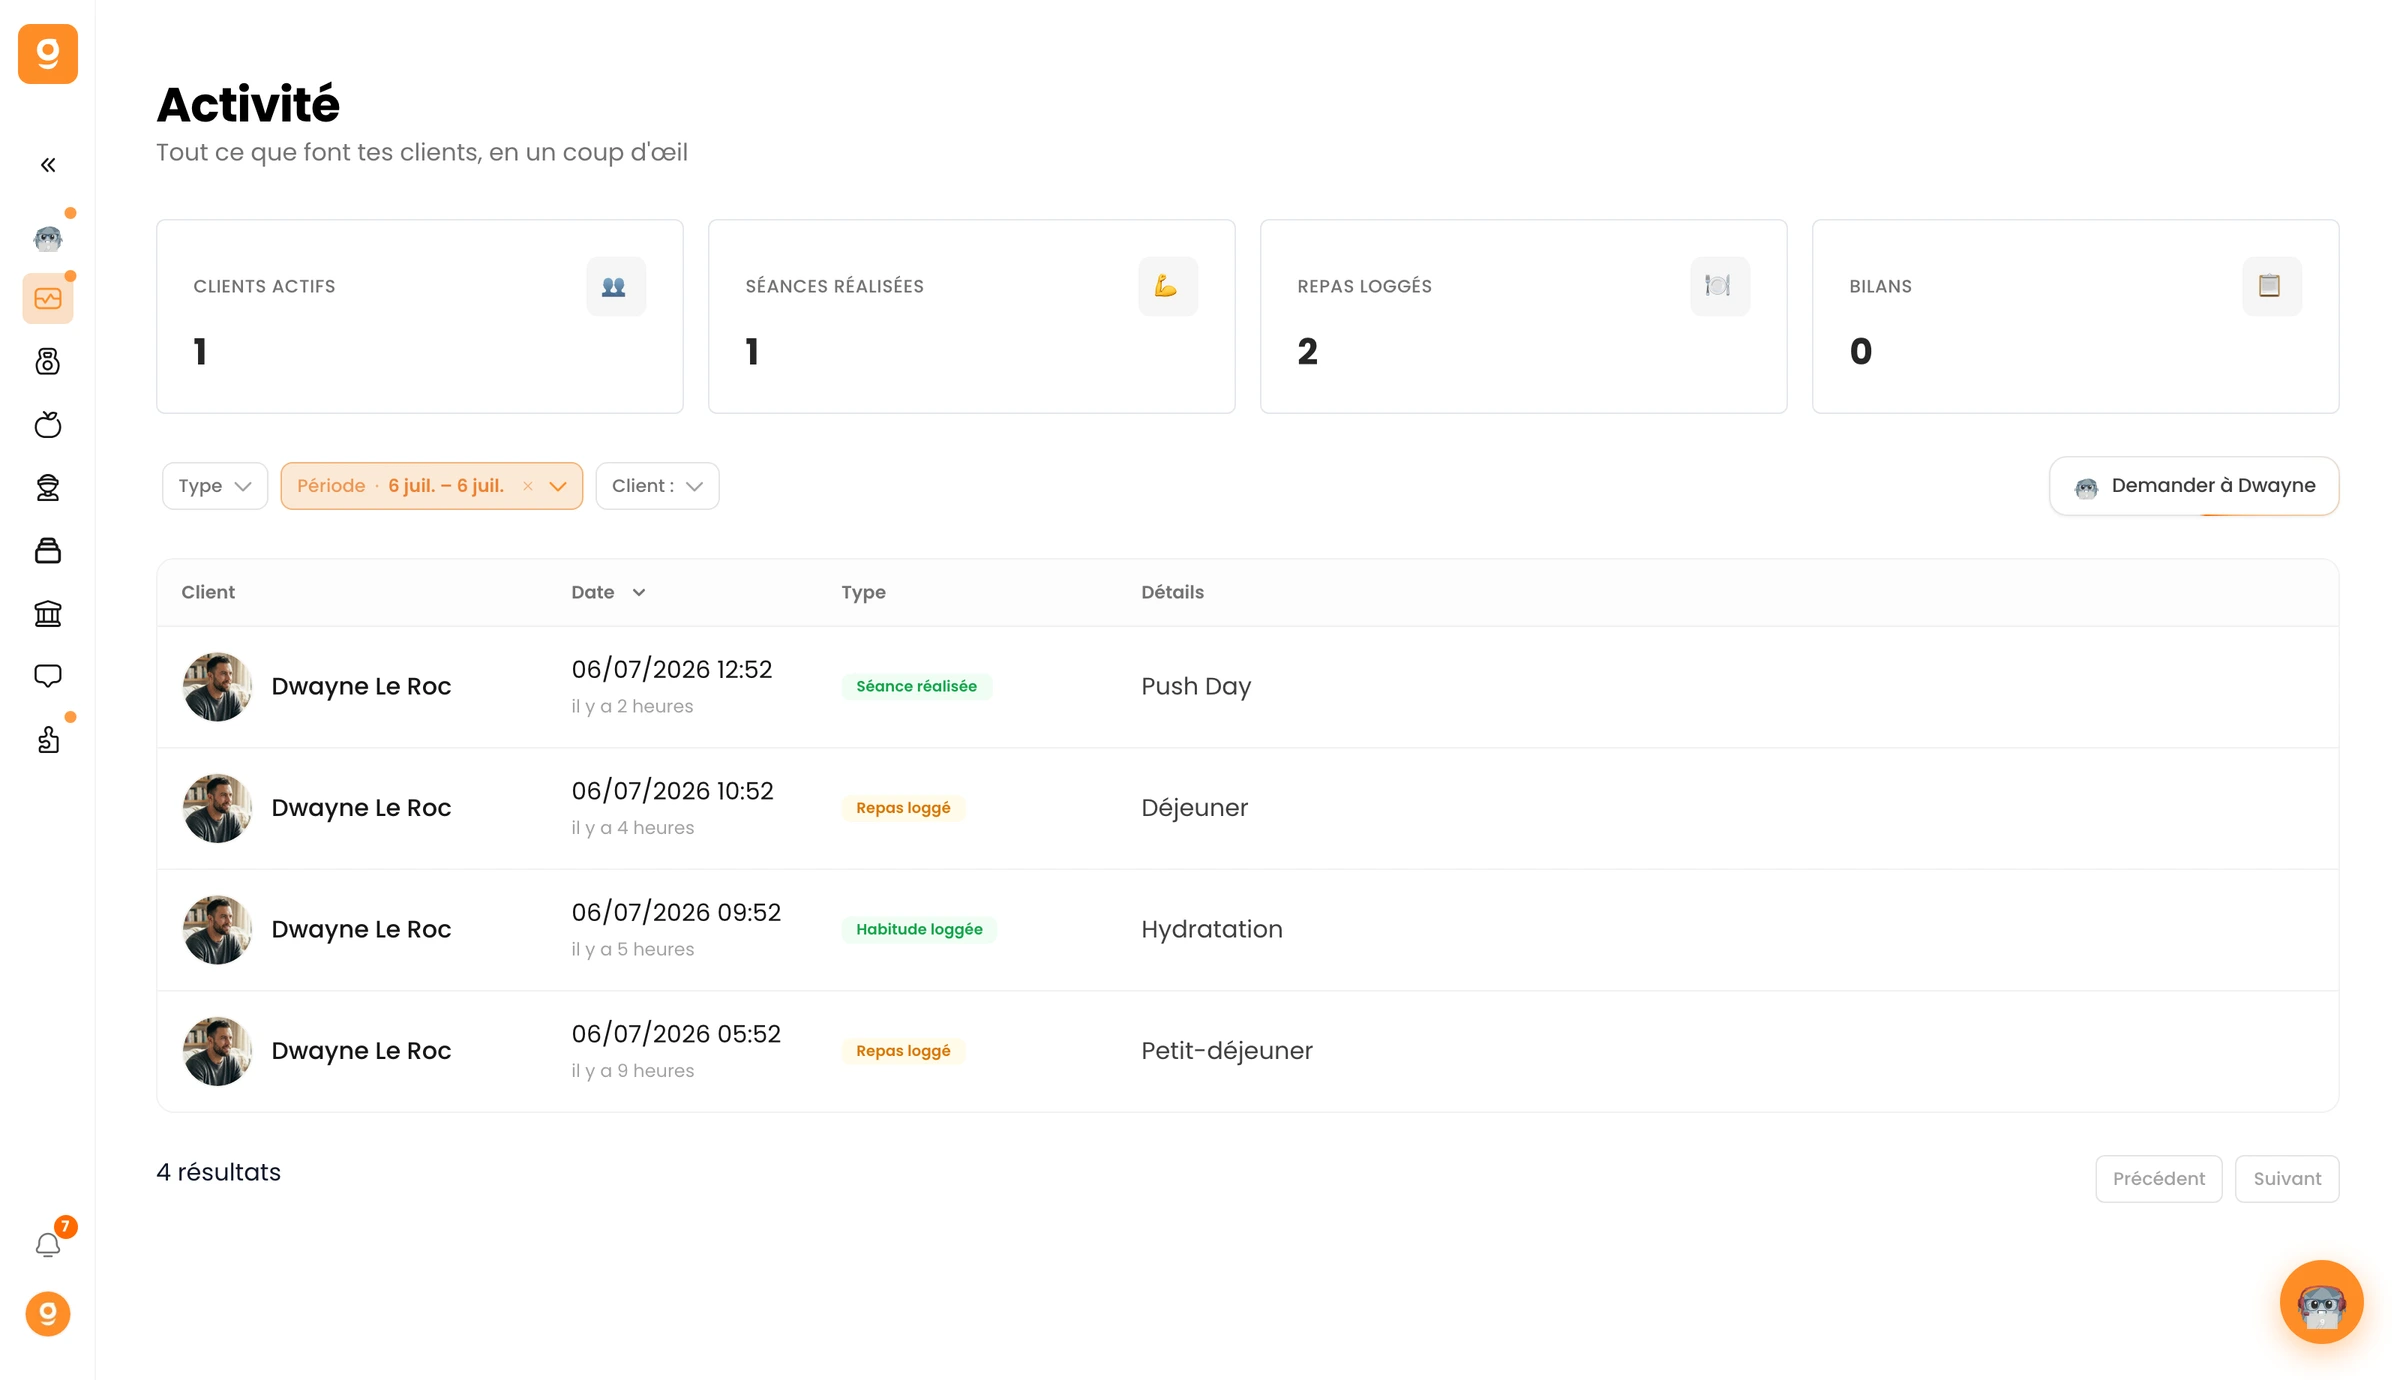This screenshot has height=1380, width=2400.
Task: Click the date 06/07/2026 10:52
Action: (673, 791)
